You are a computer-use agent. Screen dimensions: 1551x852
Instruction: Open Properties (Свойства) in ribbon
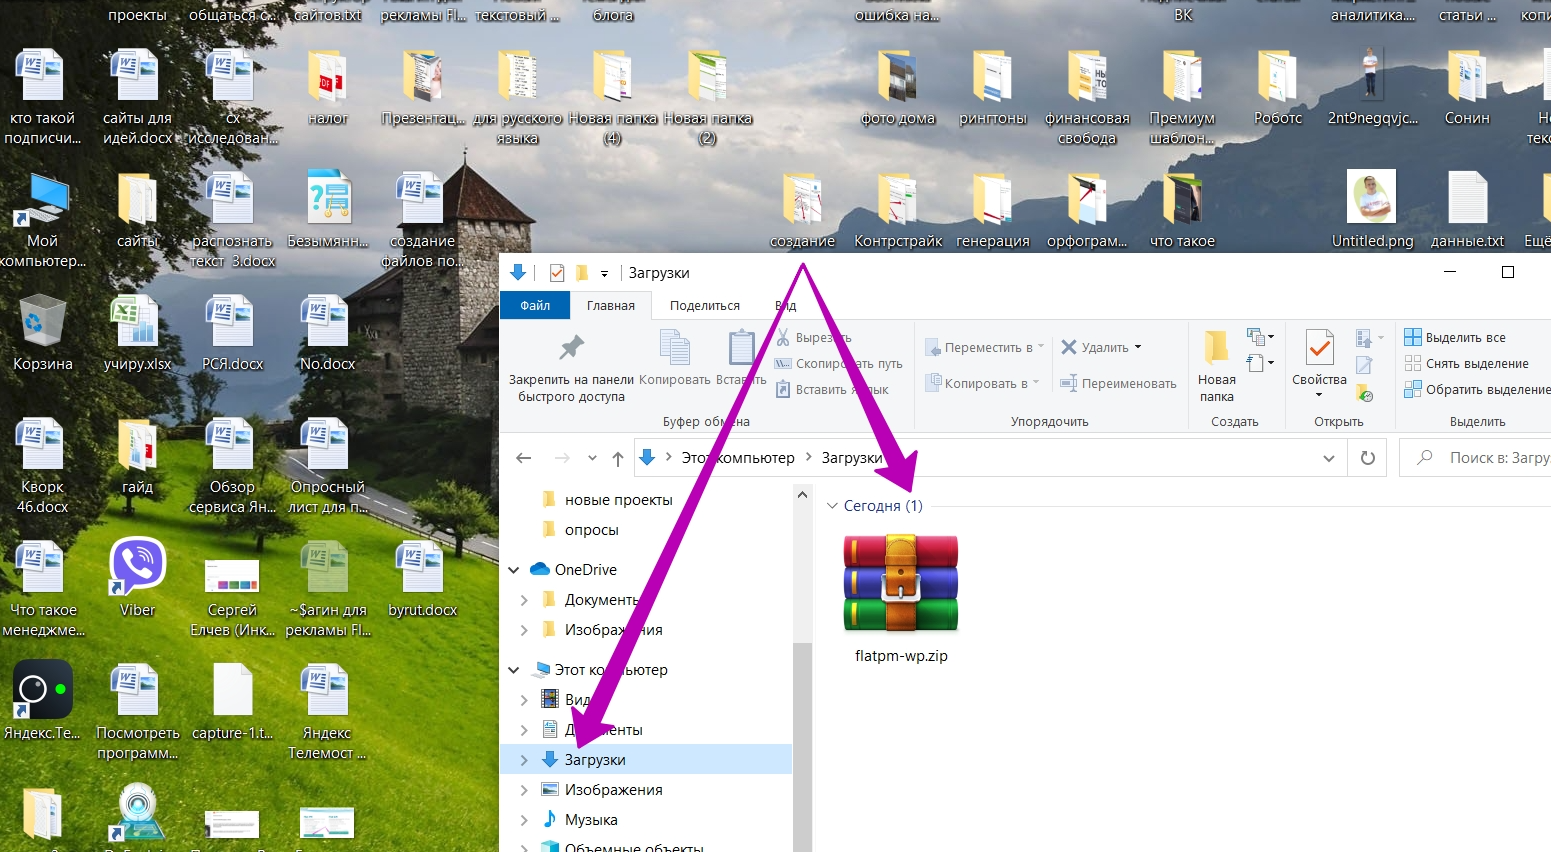point(1319,365)
